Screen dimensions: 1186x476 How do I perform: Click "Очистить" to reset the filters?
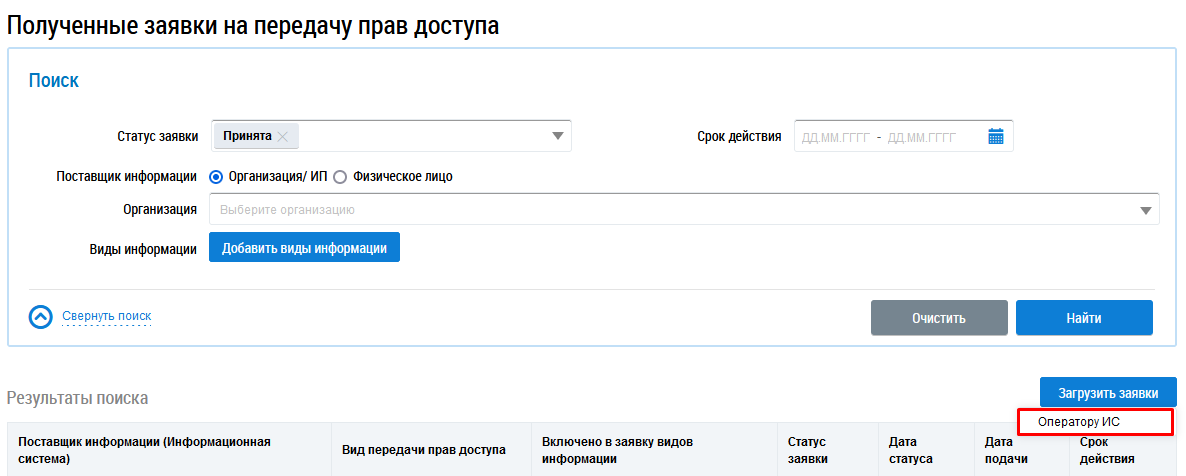point(938,318)
